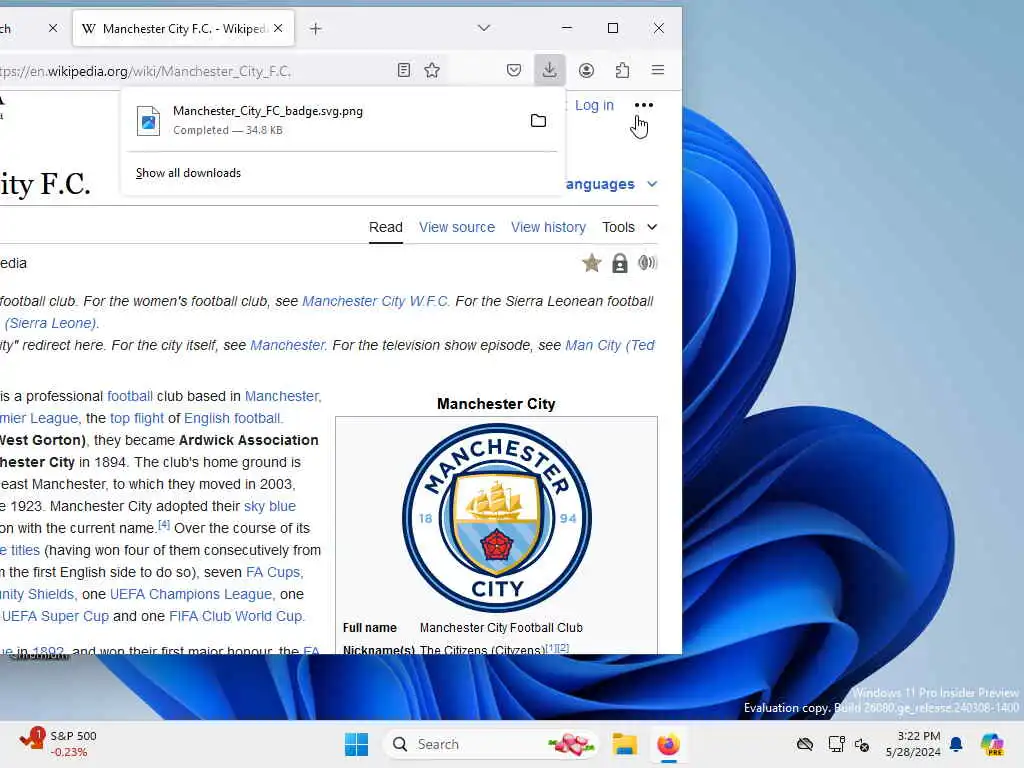
Task: Follow the English football link
Action: point(232,418)
